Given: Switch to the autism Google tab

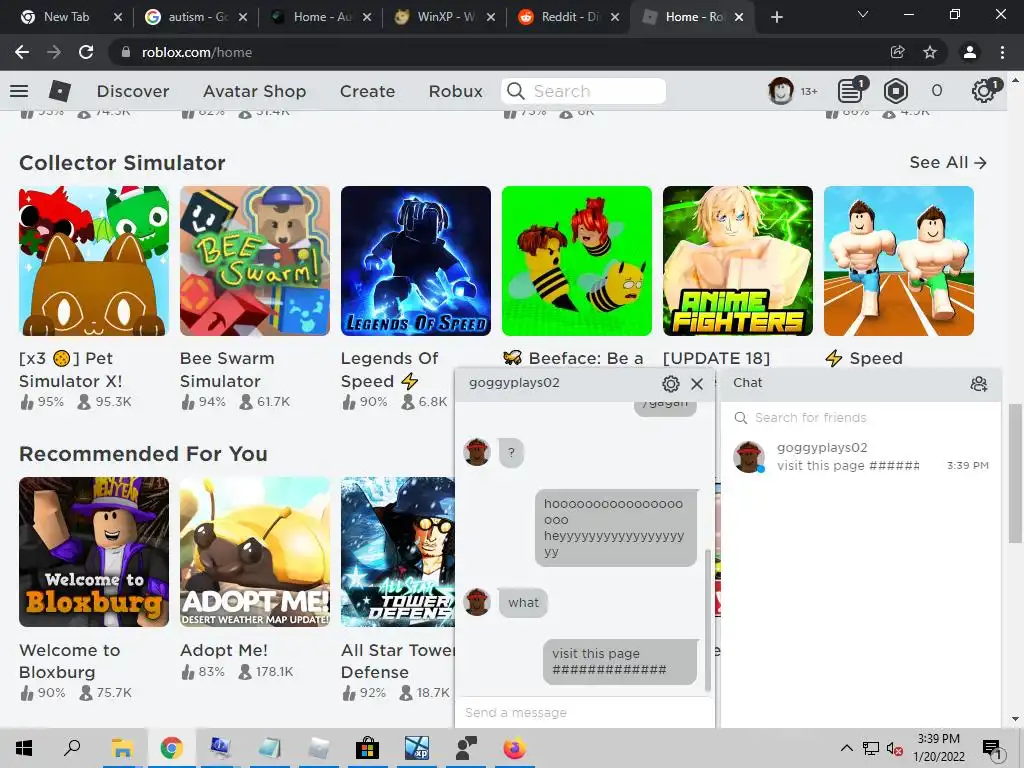Looking at the screenshot, I should (x=197, y=17).
